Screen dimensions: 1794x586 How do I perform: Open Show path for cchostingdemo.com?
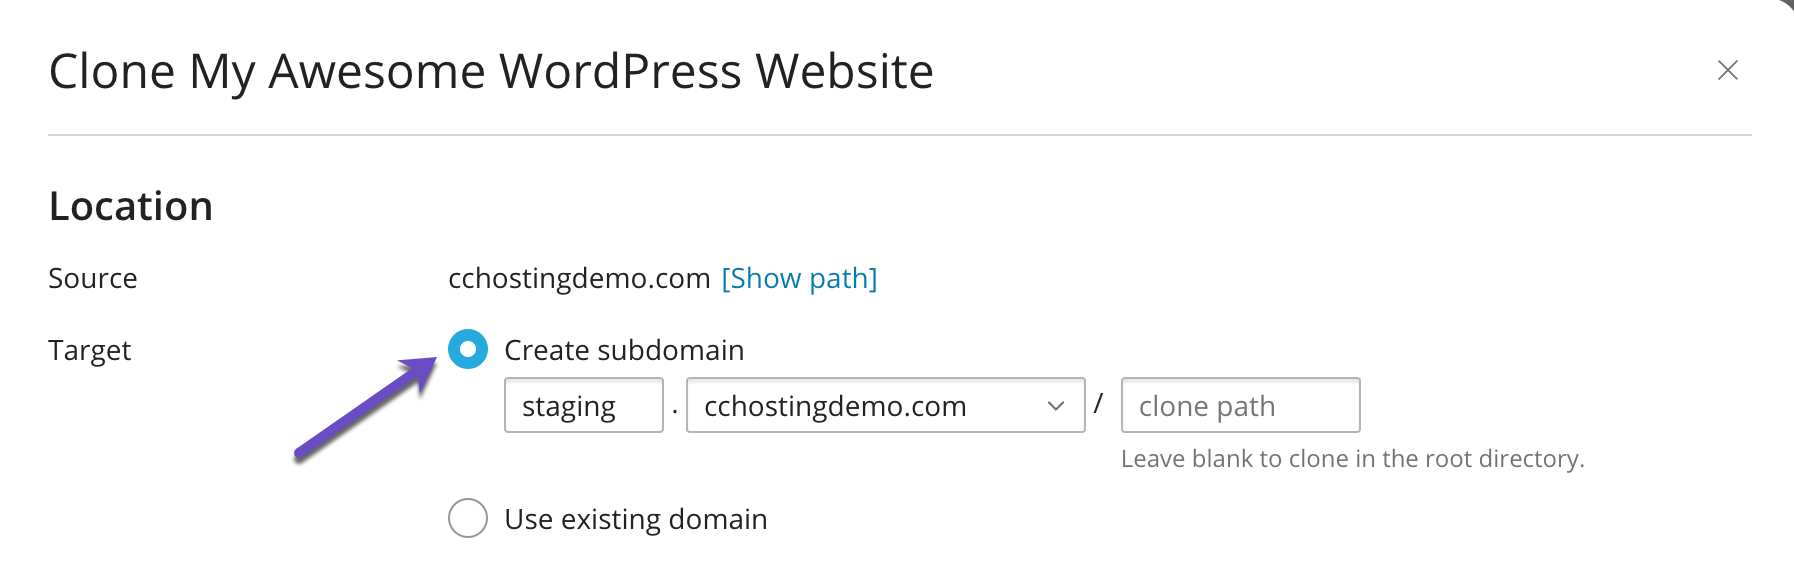tap(798, 278)
